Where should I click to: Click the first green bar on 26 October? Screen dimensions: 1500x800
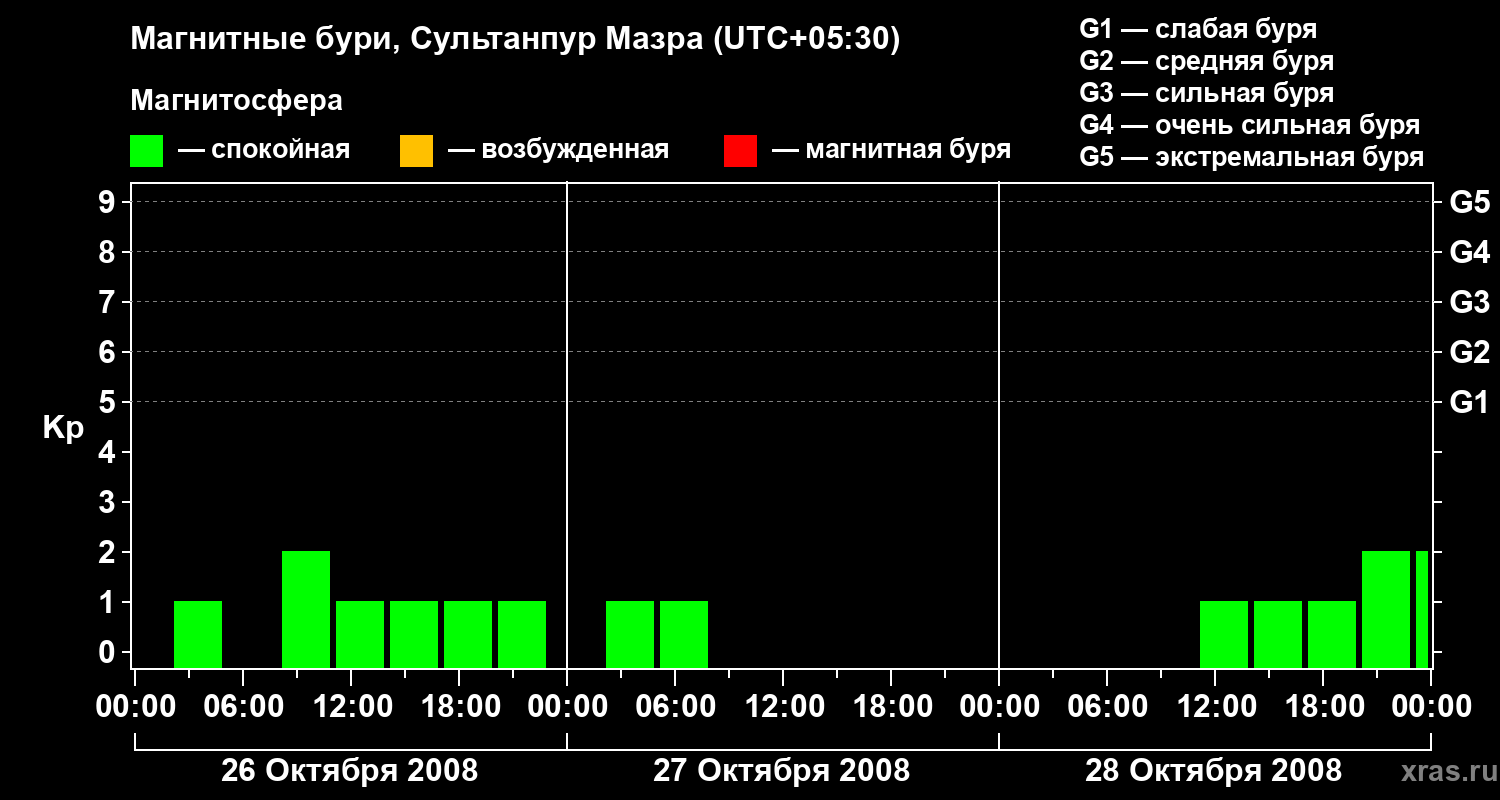198,634
